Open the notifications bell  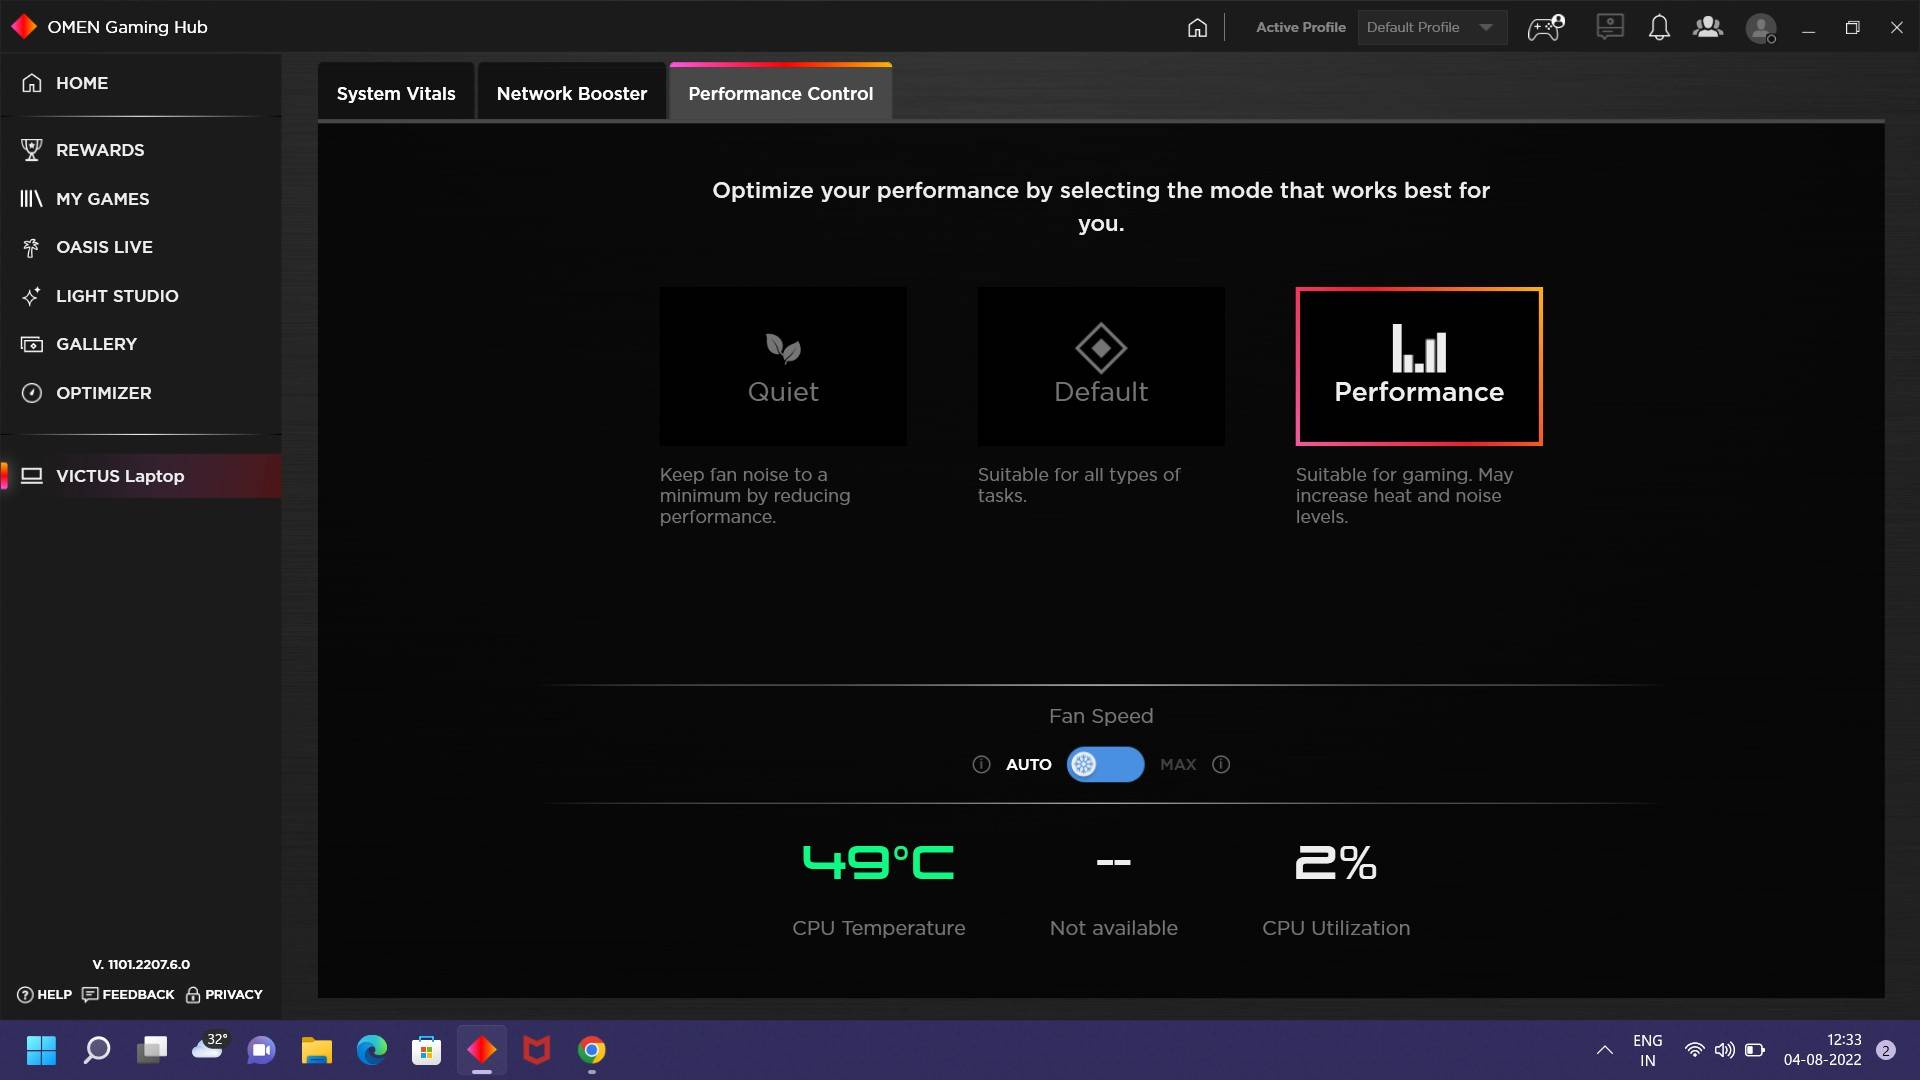tap(1659, 28)
